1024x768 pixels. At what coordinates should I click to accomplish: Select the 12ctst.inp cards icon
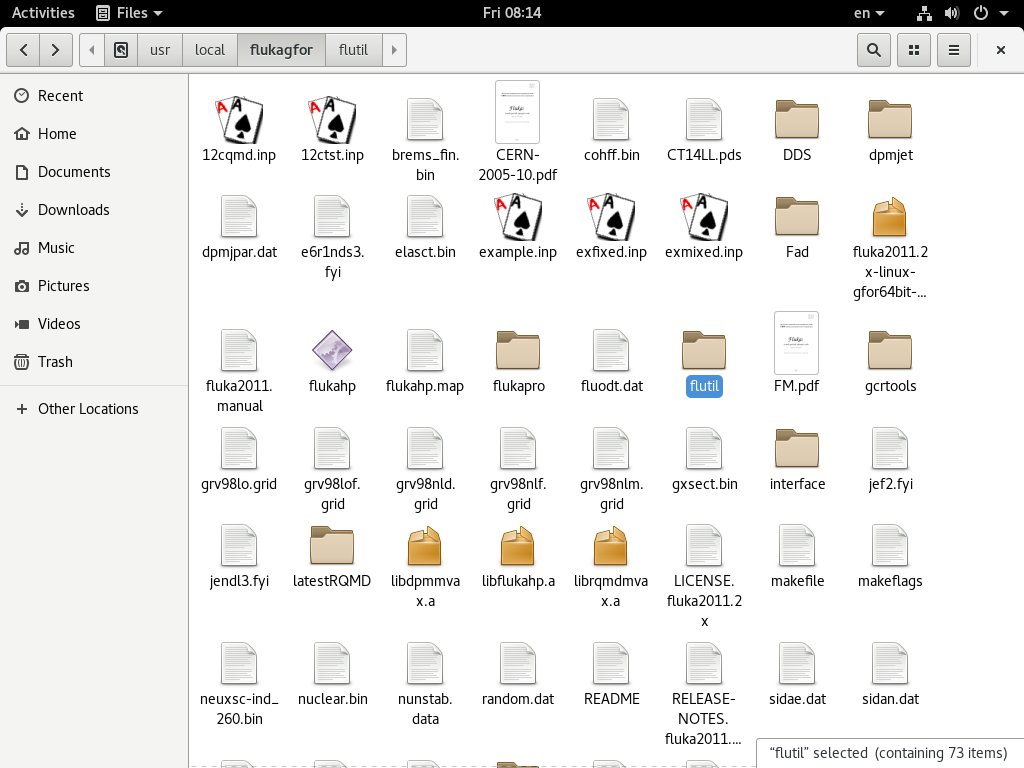click(332, 120)
